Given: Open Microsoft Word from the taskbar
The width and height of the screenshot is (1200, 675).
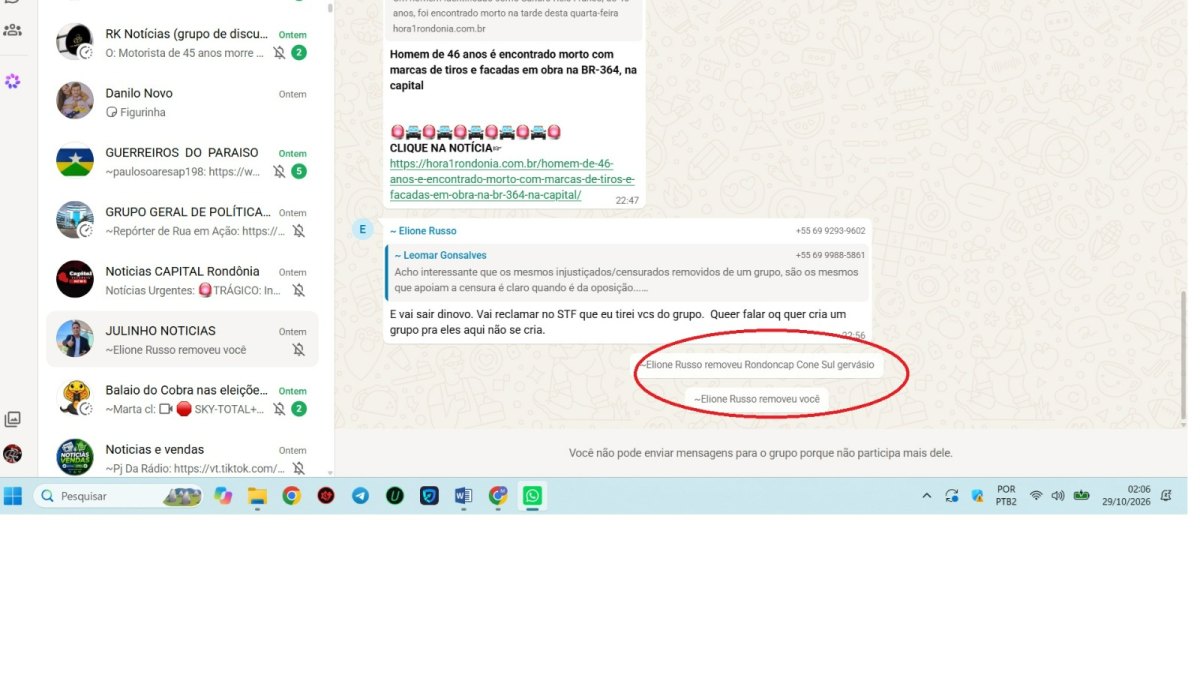Looking at the screenshot, I should (463, 496).
